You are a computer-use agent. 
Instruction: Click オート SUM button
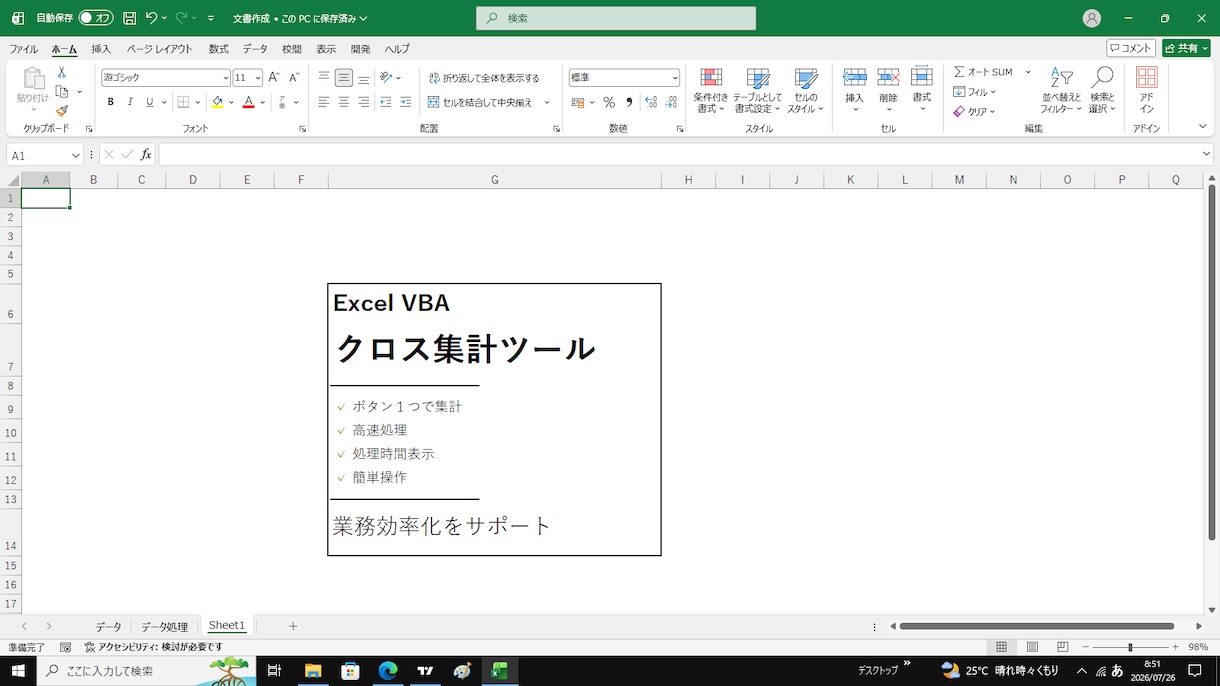[x=983, y=72]
